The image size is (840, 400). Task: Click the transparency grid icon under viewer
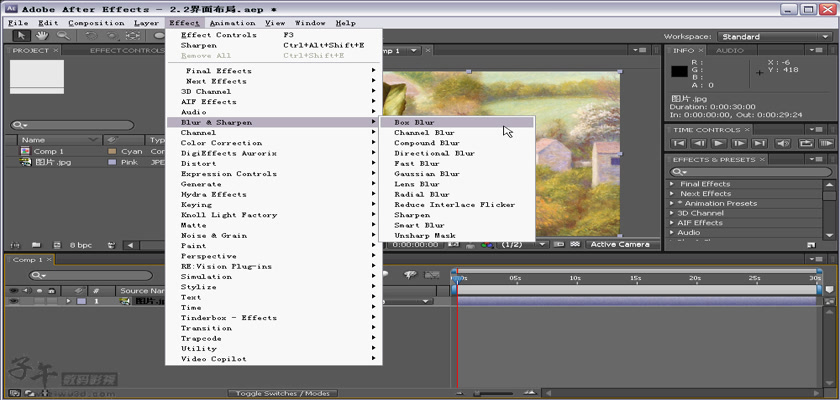575,244
